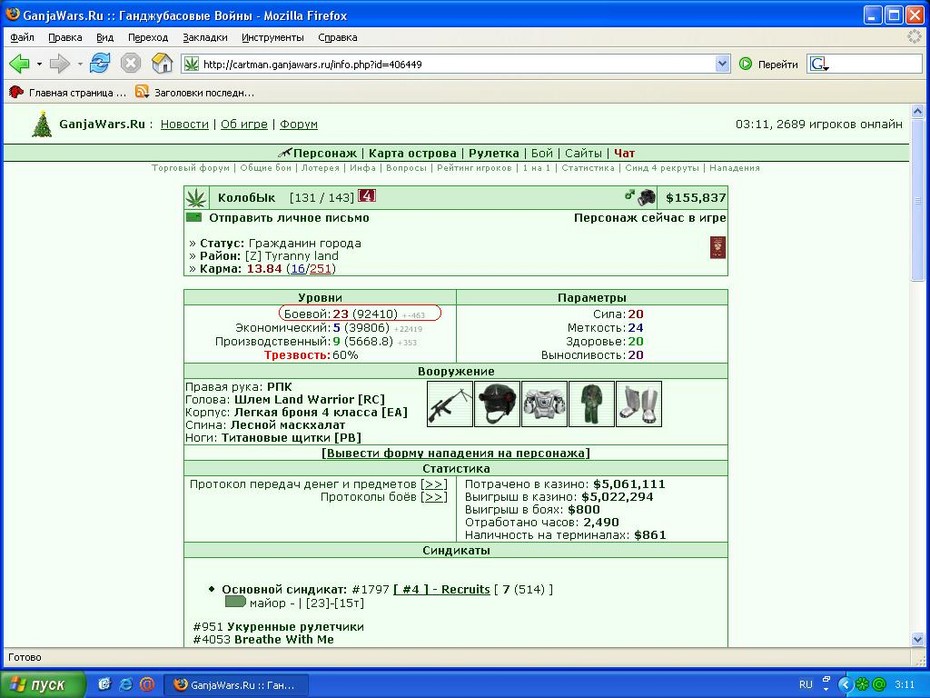This screenshot has width=930, height=698.
Task: Click the forest camouflage suit icon
Action: coord(591,404)
